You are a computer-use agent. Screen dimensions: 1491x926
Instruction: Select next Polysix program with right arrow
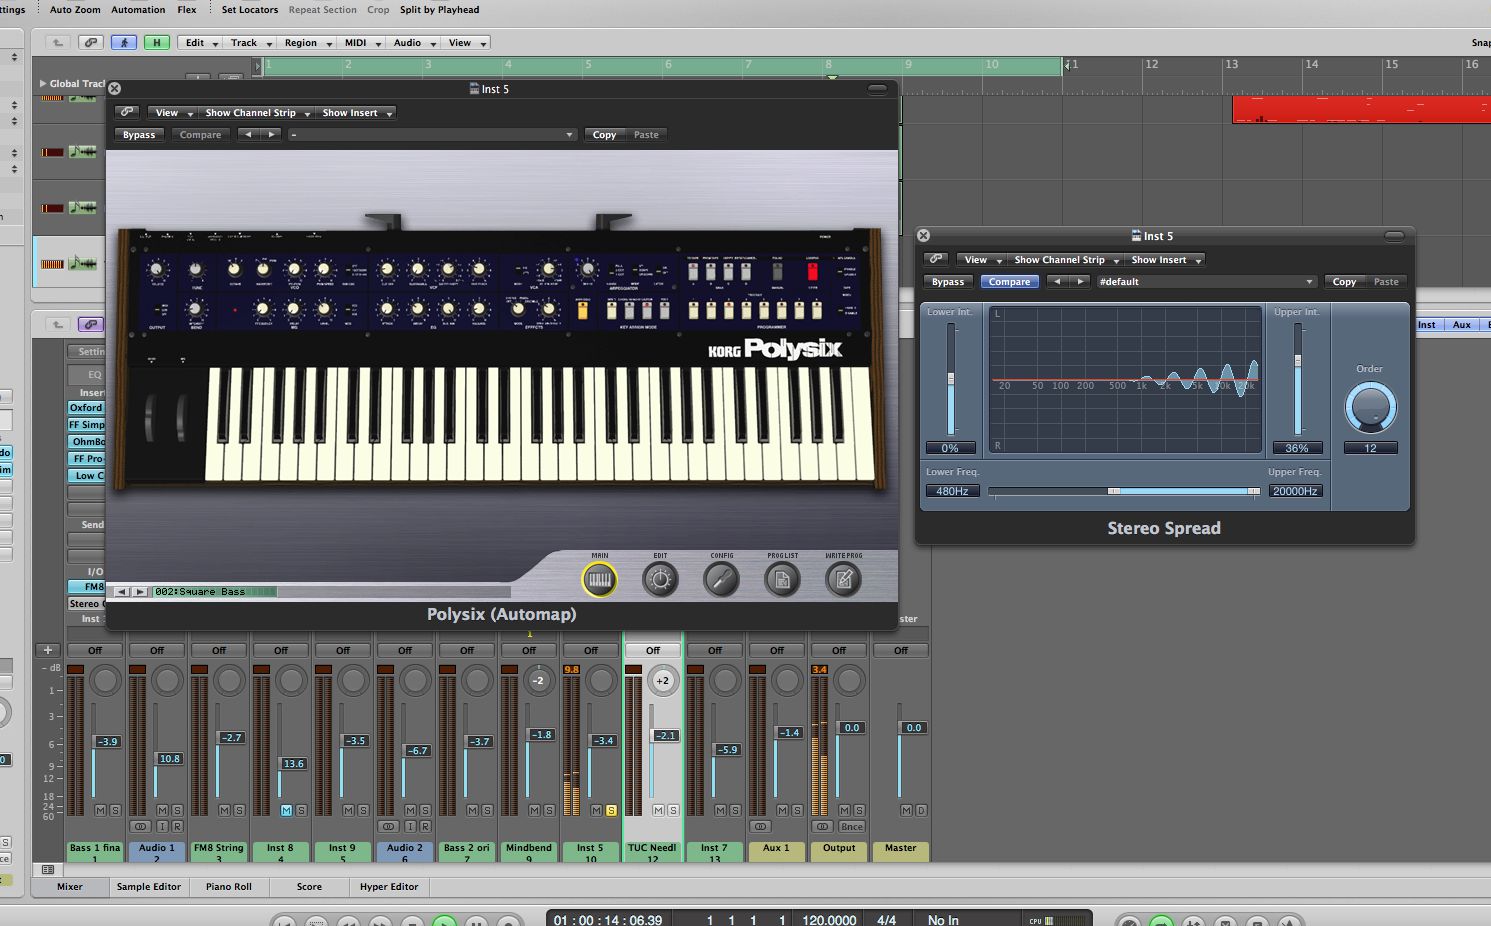[x=140, y=592]
